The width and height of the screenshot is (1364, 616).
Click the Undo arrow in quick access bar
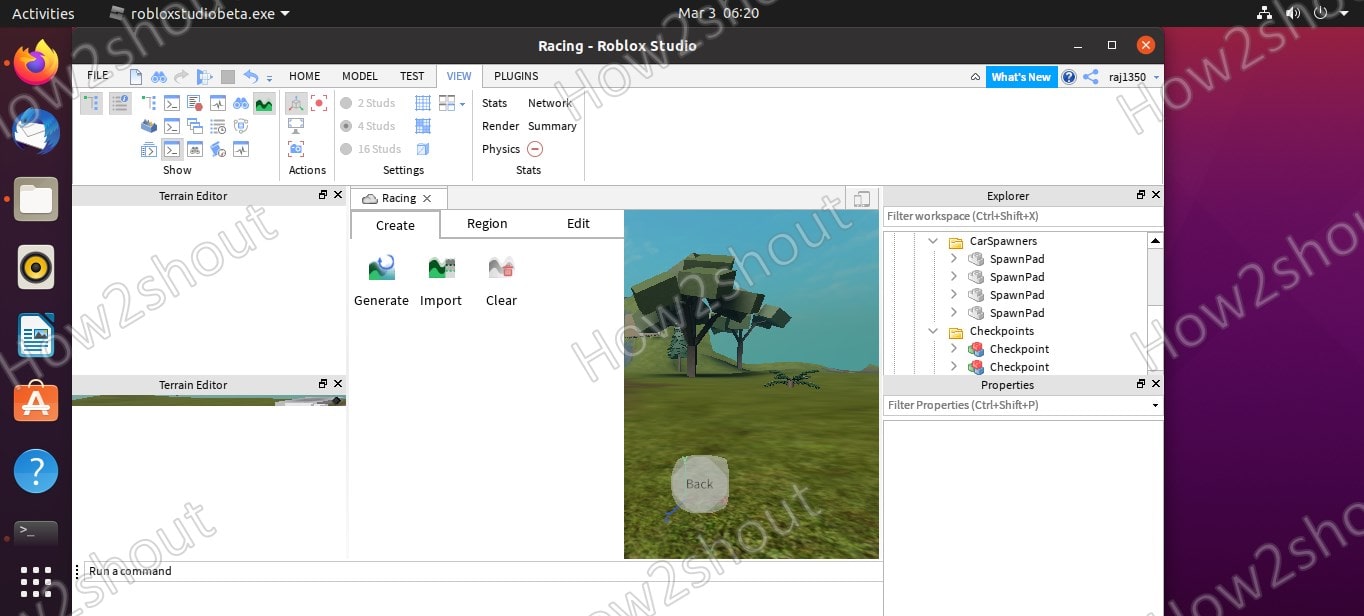click(x=250, y=77)
